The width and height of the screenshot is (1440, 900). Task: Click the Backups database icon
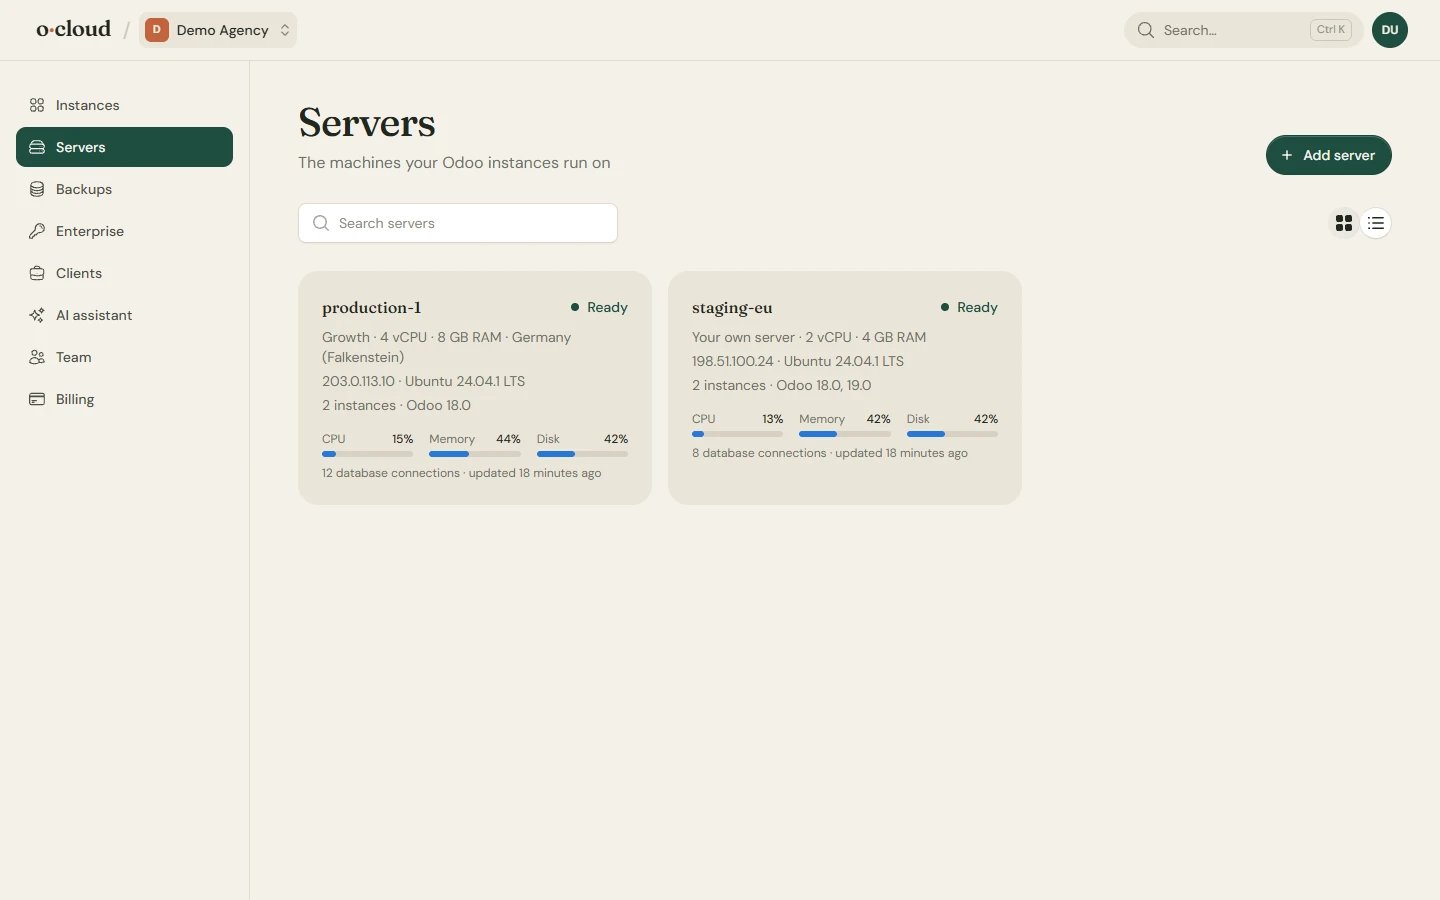tap(37, 189)
